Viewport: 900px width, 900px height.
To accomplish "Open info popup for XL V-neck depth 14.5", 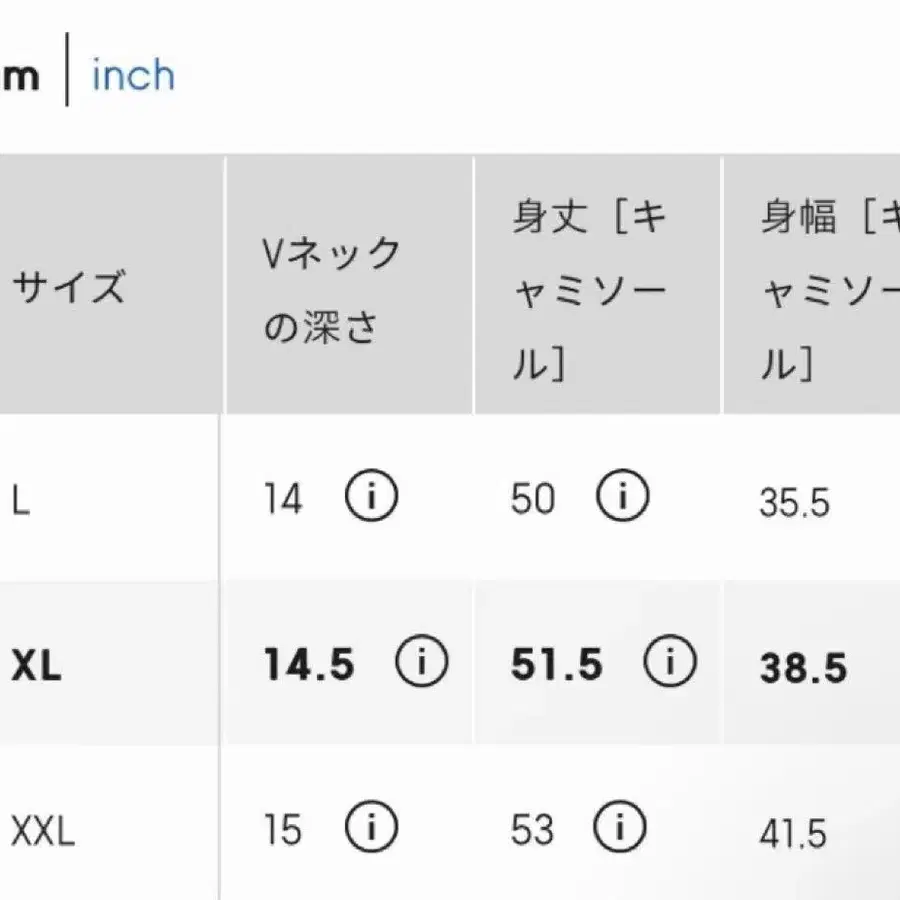I will pyautogui.click(x=421, y=662).
